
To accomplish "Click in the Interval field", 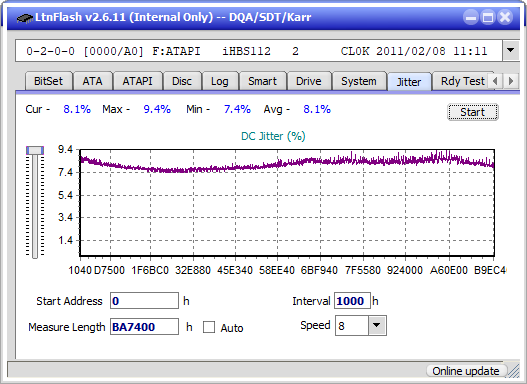I will [352, 300].
